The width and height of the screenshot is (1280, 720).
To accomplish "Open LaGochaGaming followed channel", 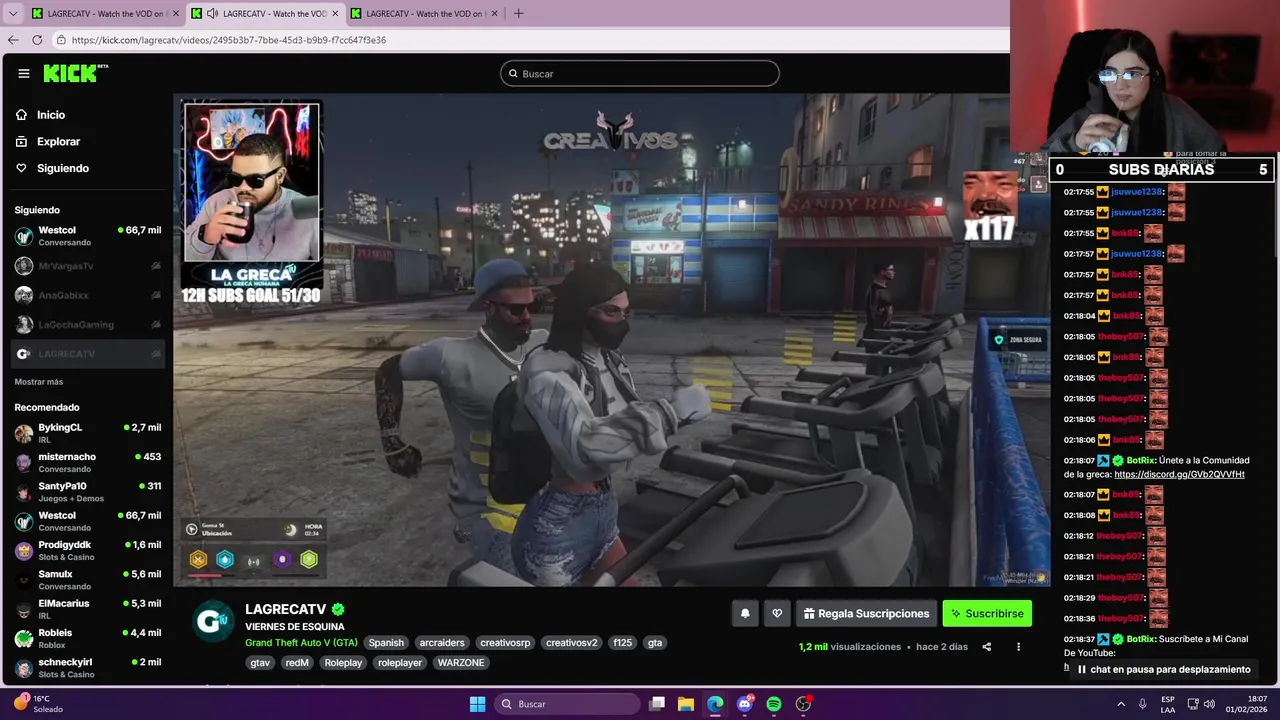I will click(x=88, y=324).
